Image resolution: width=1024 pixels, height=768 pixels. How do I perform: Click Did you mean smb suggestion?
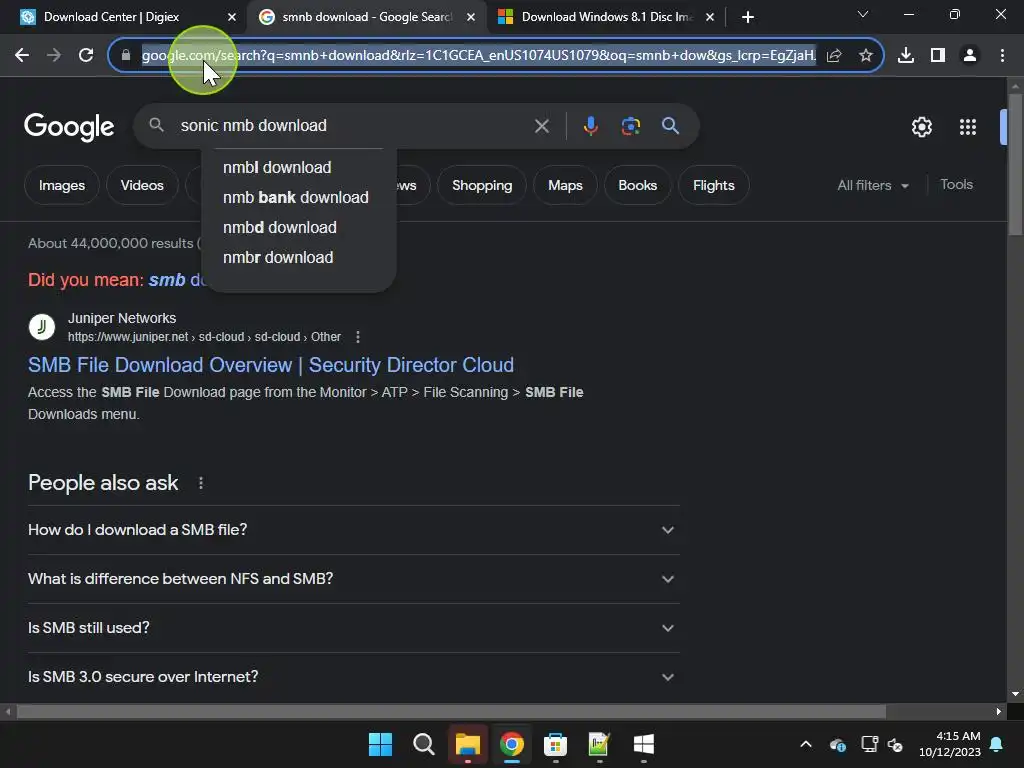(177, 280)
